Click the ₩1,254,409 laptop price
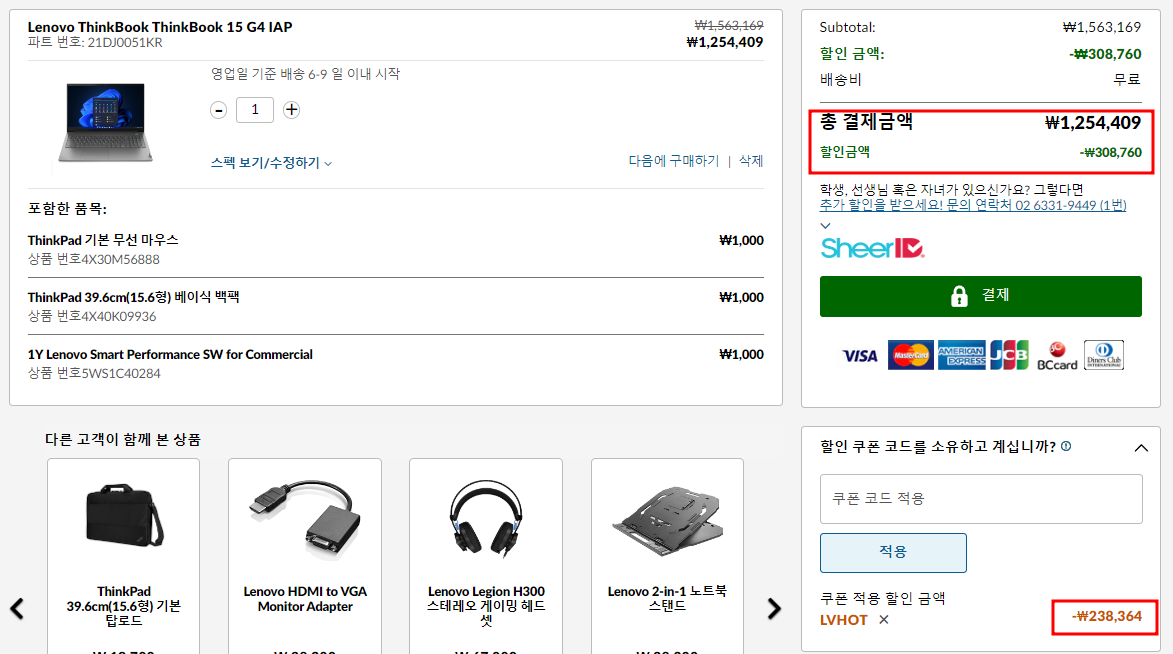The height and width of the screenshot is (654, 1173). click(725, 43)
